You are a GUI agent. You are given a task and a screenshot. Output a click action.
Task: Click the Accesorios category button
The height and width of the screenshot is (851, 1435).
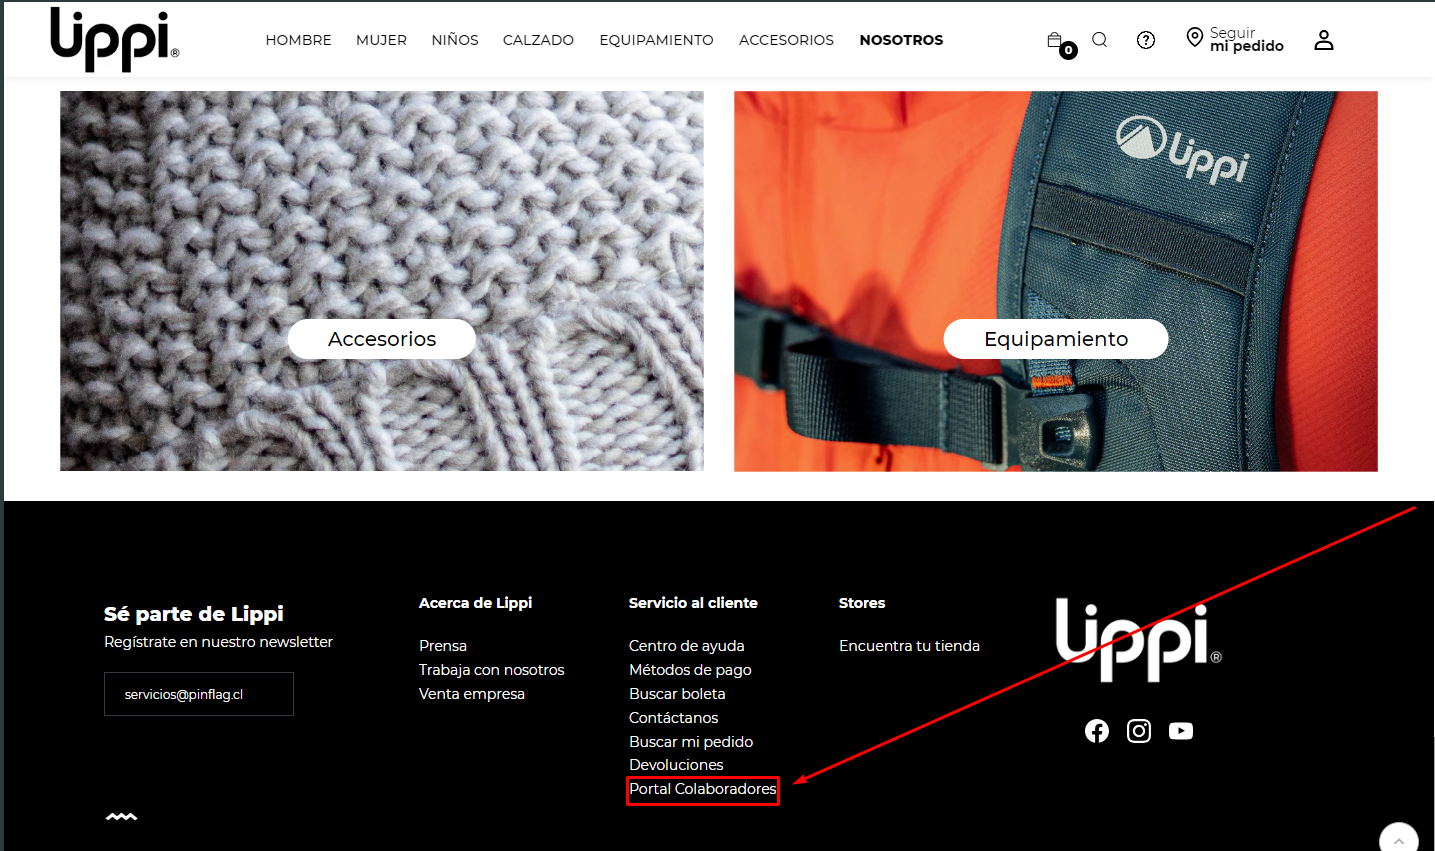(x=382, y=339)
